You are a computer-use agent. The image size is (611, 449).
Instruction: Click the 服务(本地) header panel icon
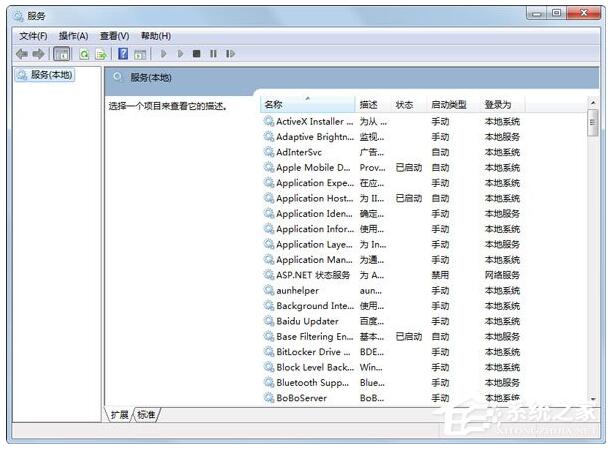click(117, 77)
